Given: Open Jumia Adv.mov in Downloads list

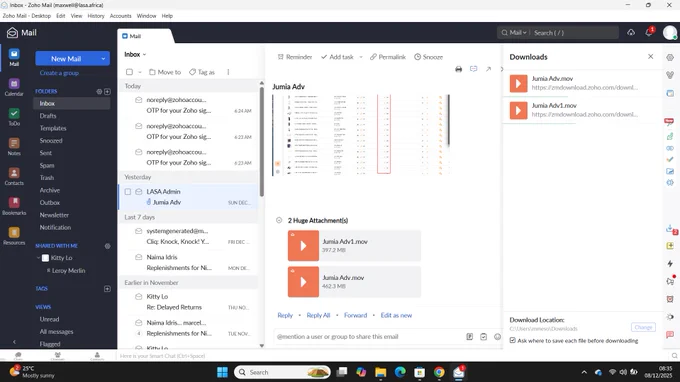Looking at the screenshot, I should pyautogui.click(x=583, y=83).
